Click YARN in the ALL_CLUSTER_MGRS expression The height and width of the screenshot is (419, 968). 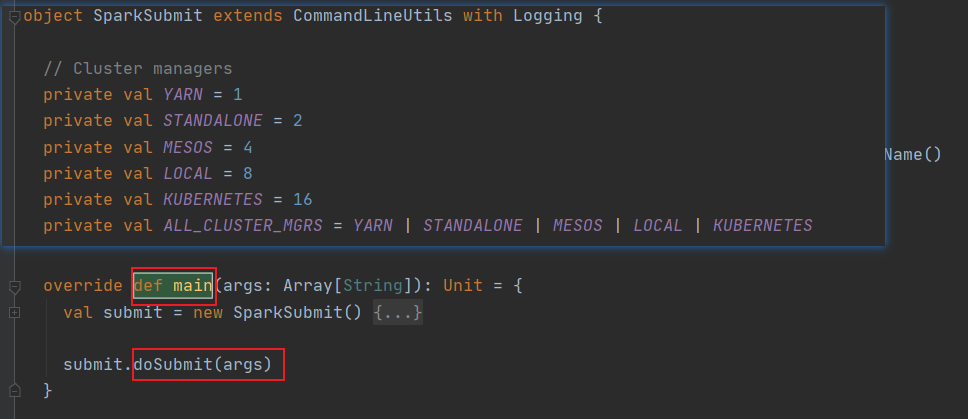[x=373, y=226]
